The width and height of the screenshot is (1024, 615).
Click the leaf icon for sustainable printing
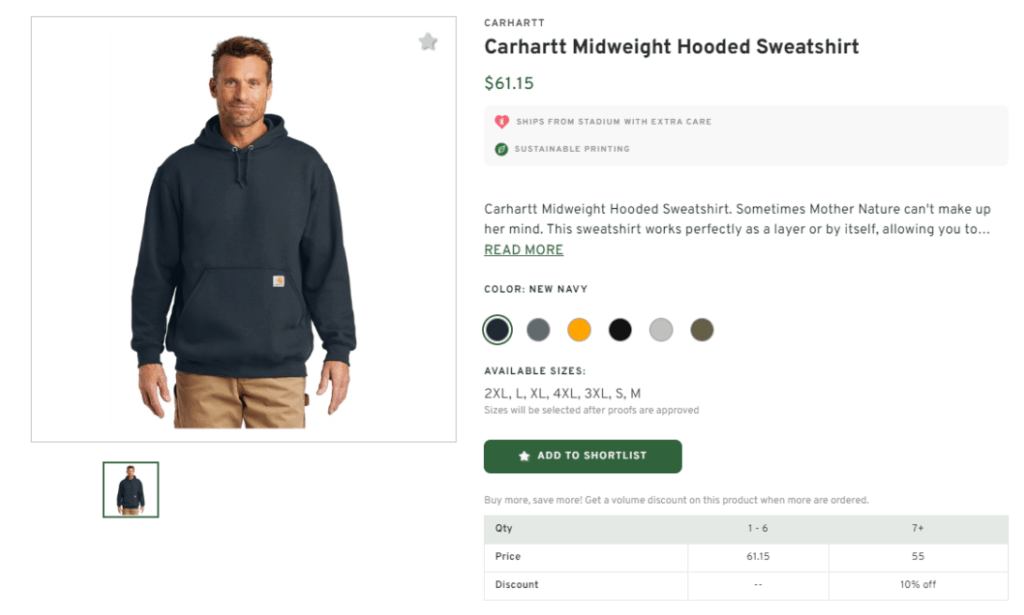click(x=501, y=149)
